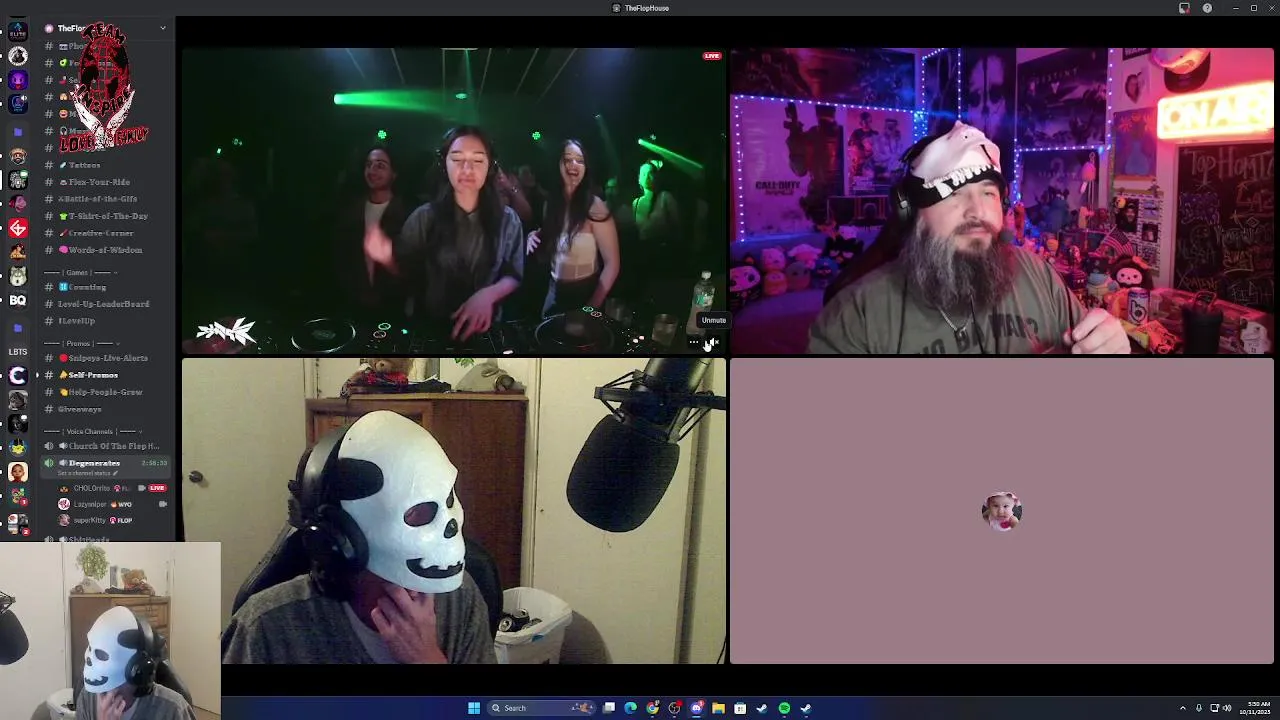Image resolution: width=1280 pixels, height=720 pixels.
Task: Click Set a channel status
Action: (x=90, y=473)
